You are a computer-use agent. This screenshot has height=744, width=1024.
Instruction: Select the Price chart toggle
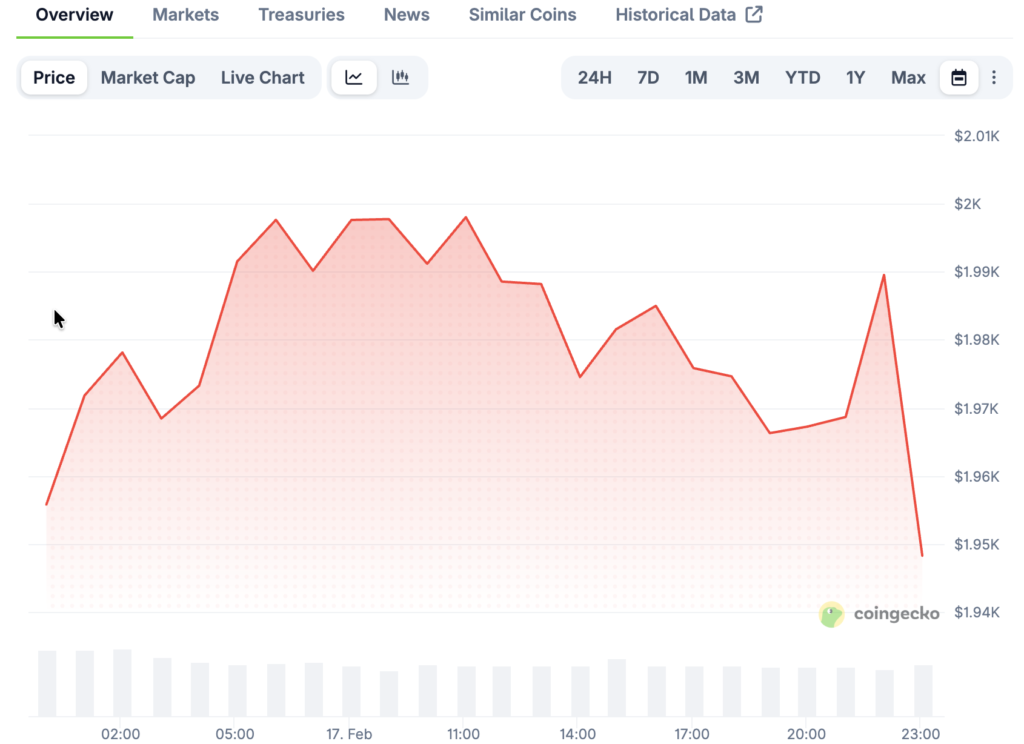pyautogui.click(x=54, y=78)
